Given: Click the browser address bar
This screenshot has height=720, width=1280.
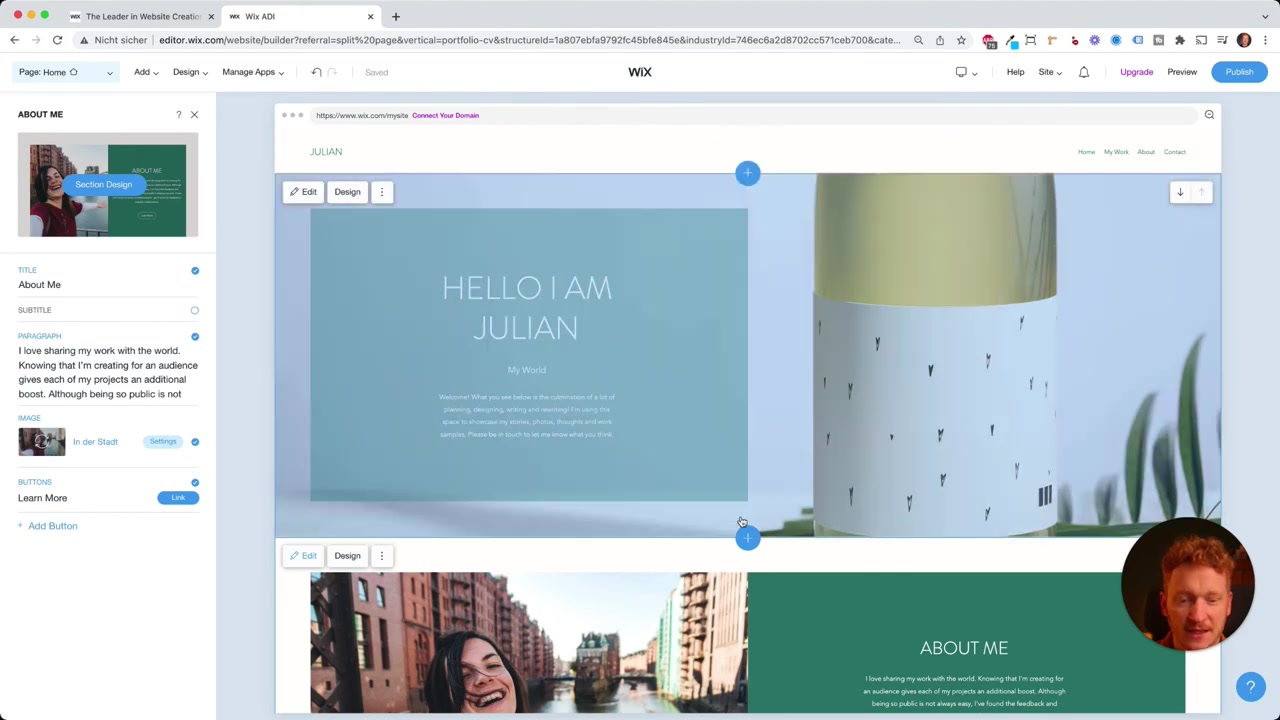Looking at the screenshot, I should coord(530,40).
